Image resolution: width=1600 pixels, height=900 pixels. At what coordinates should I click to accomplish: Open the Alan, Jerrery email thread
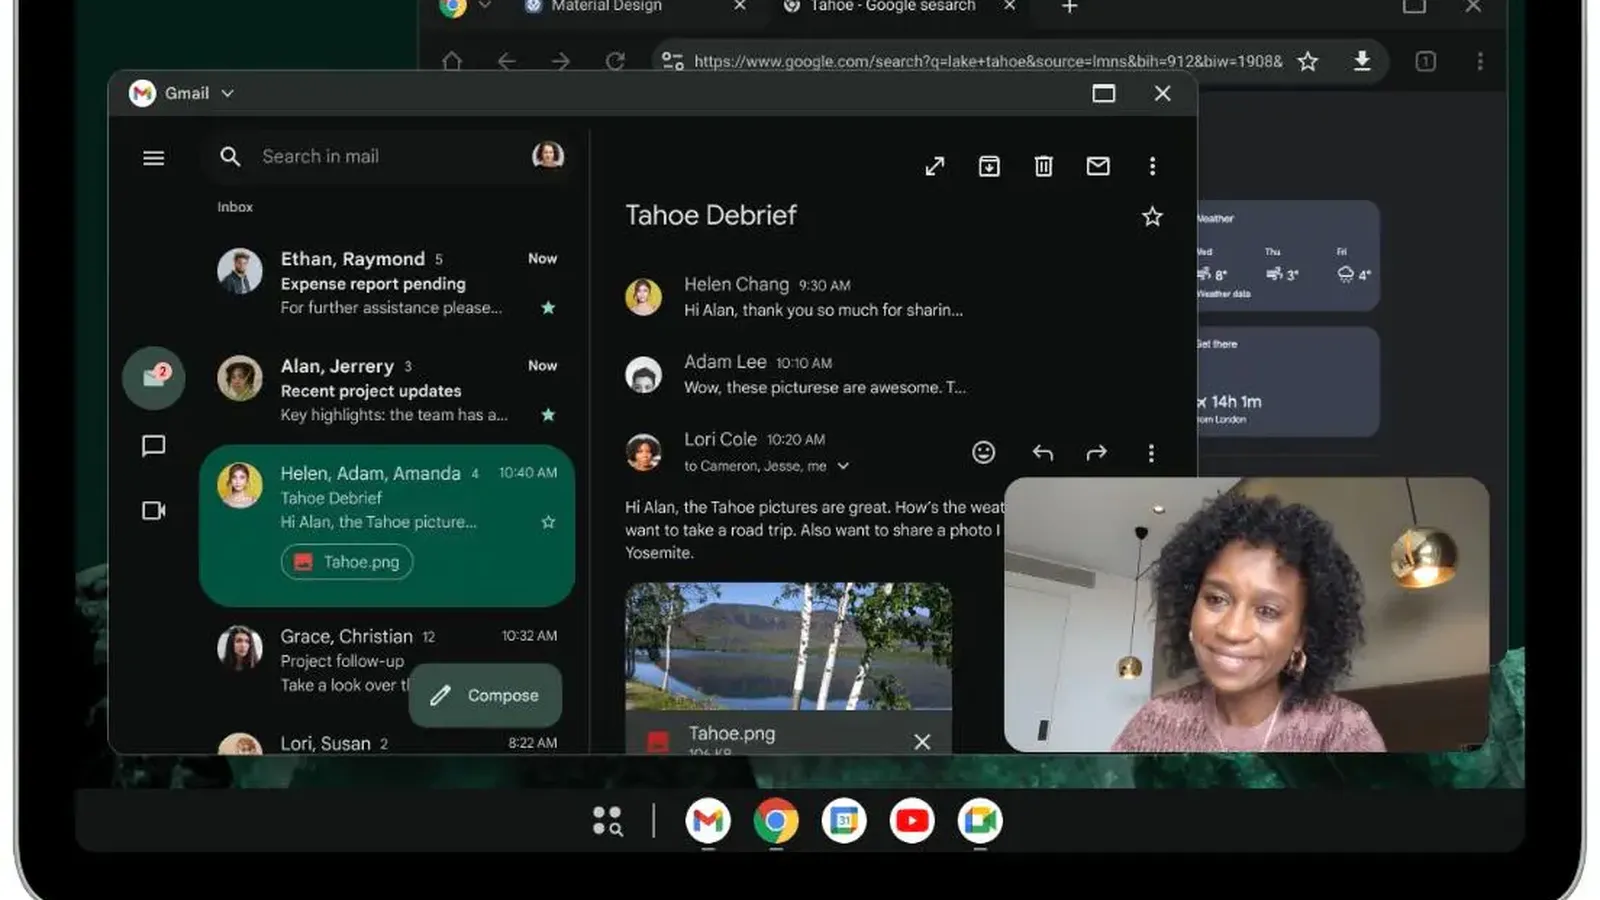pos(388,390)
